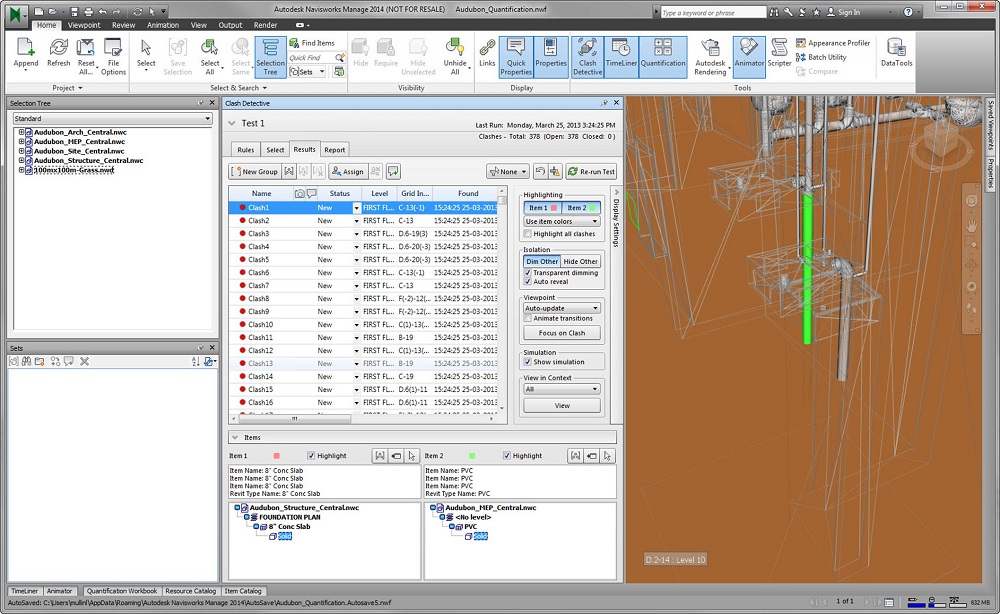The image size is (1000, 614).
Task: Collapse the Items section
Action: point(235,437)
